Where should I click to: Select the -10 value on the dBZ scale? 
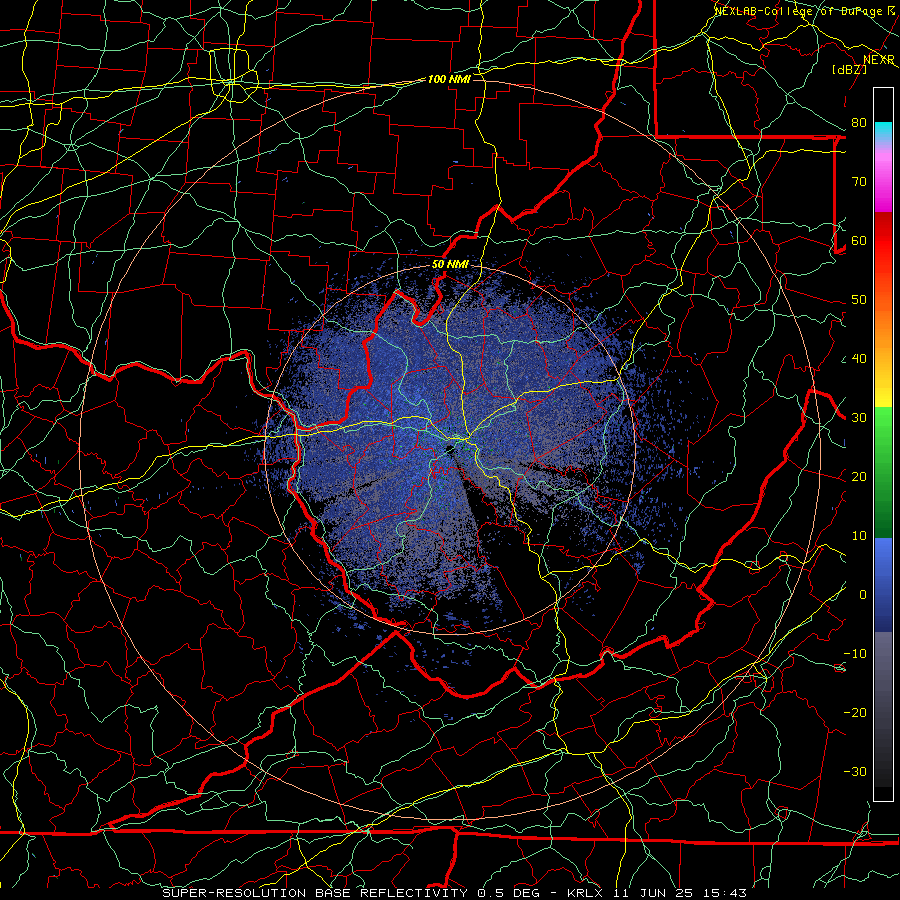pos(855,654)
